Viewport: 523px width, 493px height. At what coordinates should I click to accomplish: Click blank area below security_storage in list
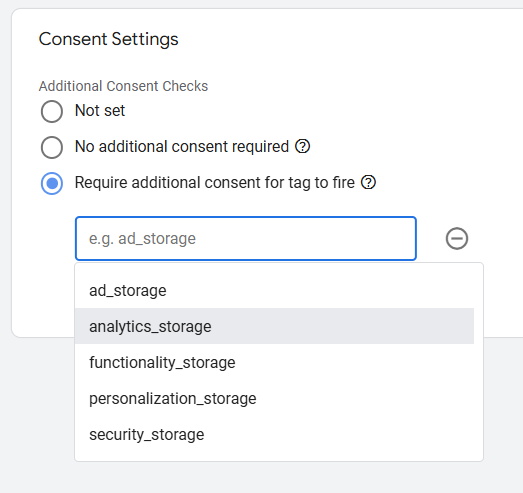click(x=279, y=456)
